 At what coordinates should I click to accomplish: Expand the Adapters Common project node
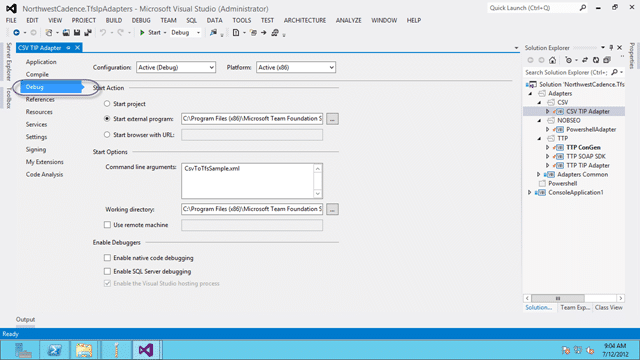point(539,174)
